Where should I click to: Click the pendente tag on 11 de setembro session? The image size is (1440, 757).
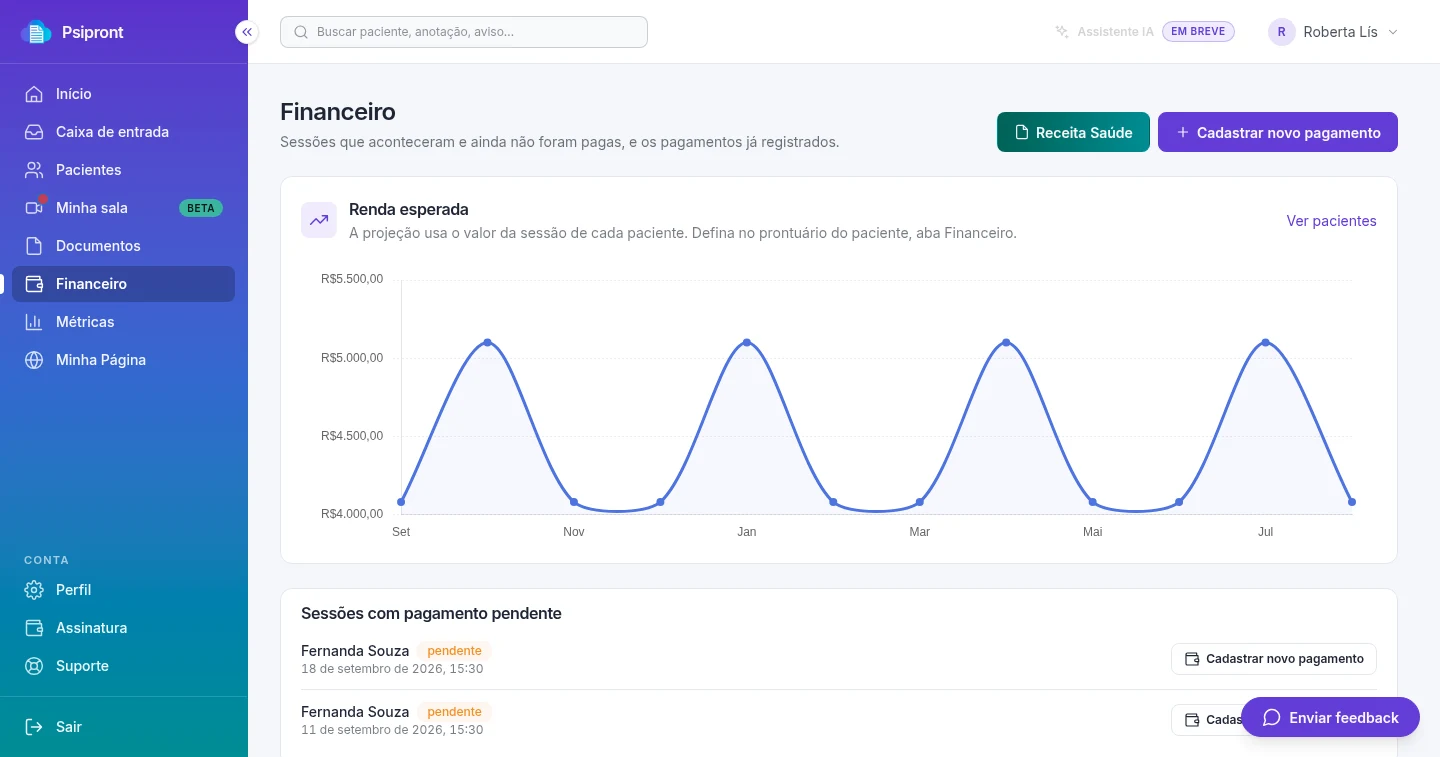pos(454,712)
